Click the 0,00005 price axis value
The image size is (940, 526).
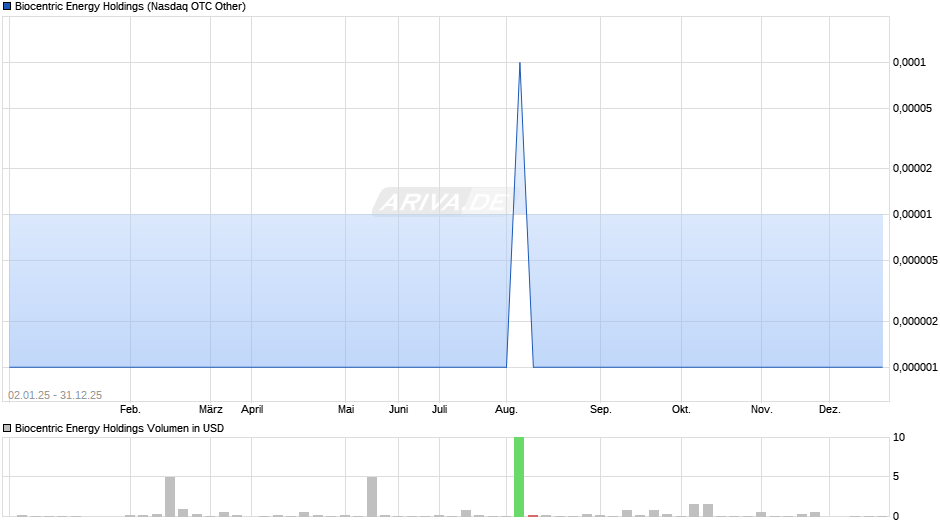912,109
